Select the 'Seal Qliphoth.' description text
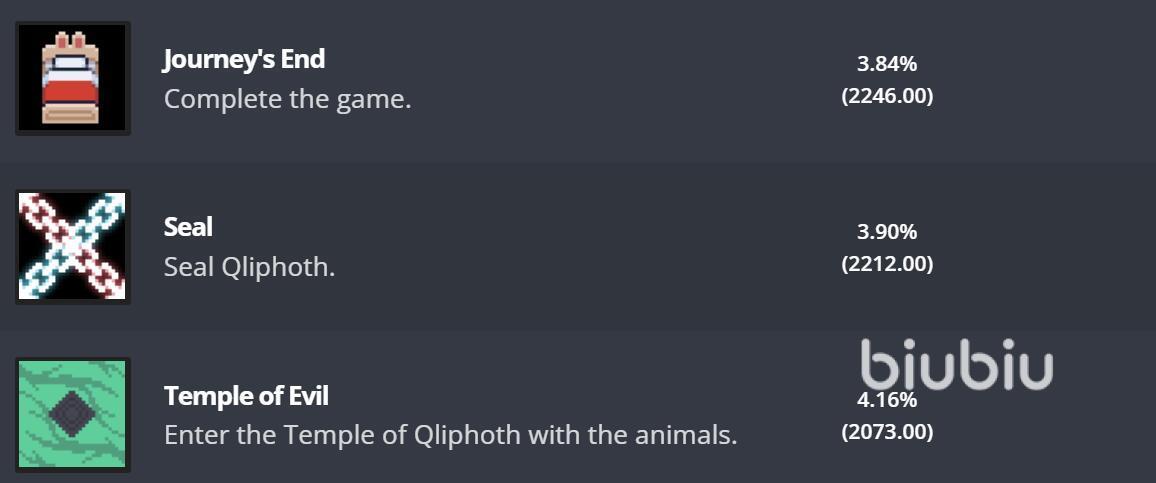This screenshot has height=483, width=1156. 249,267
